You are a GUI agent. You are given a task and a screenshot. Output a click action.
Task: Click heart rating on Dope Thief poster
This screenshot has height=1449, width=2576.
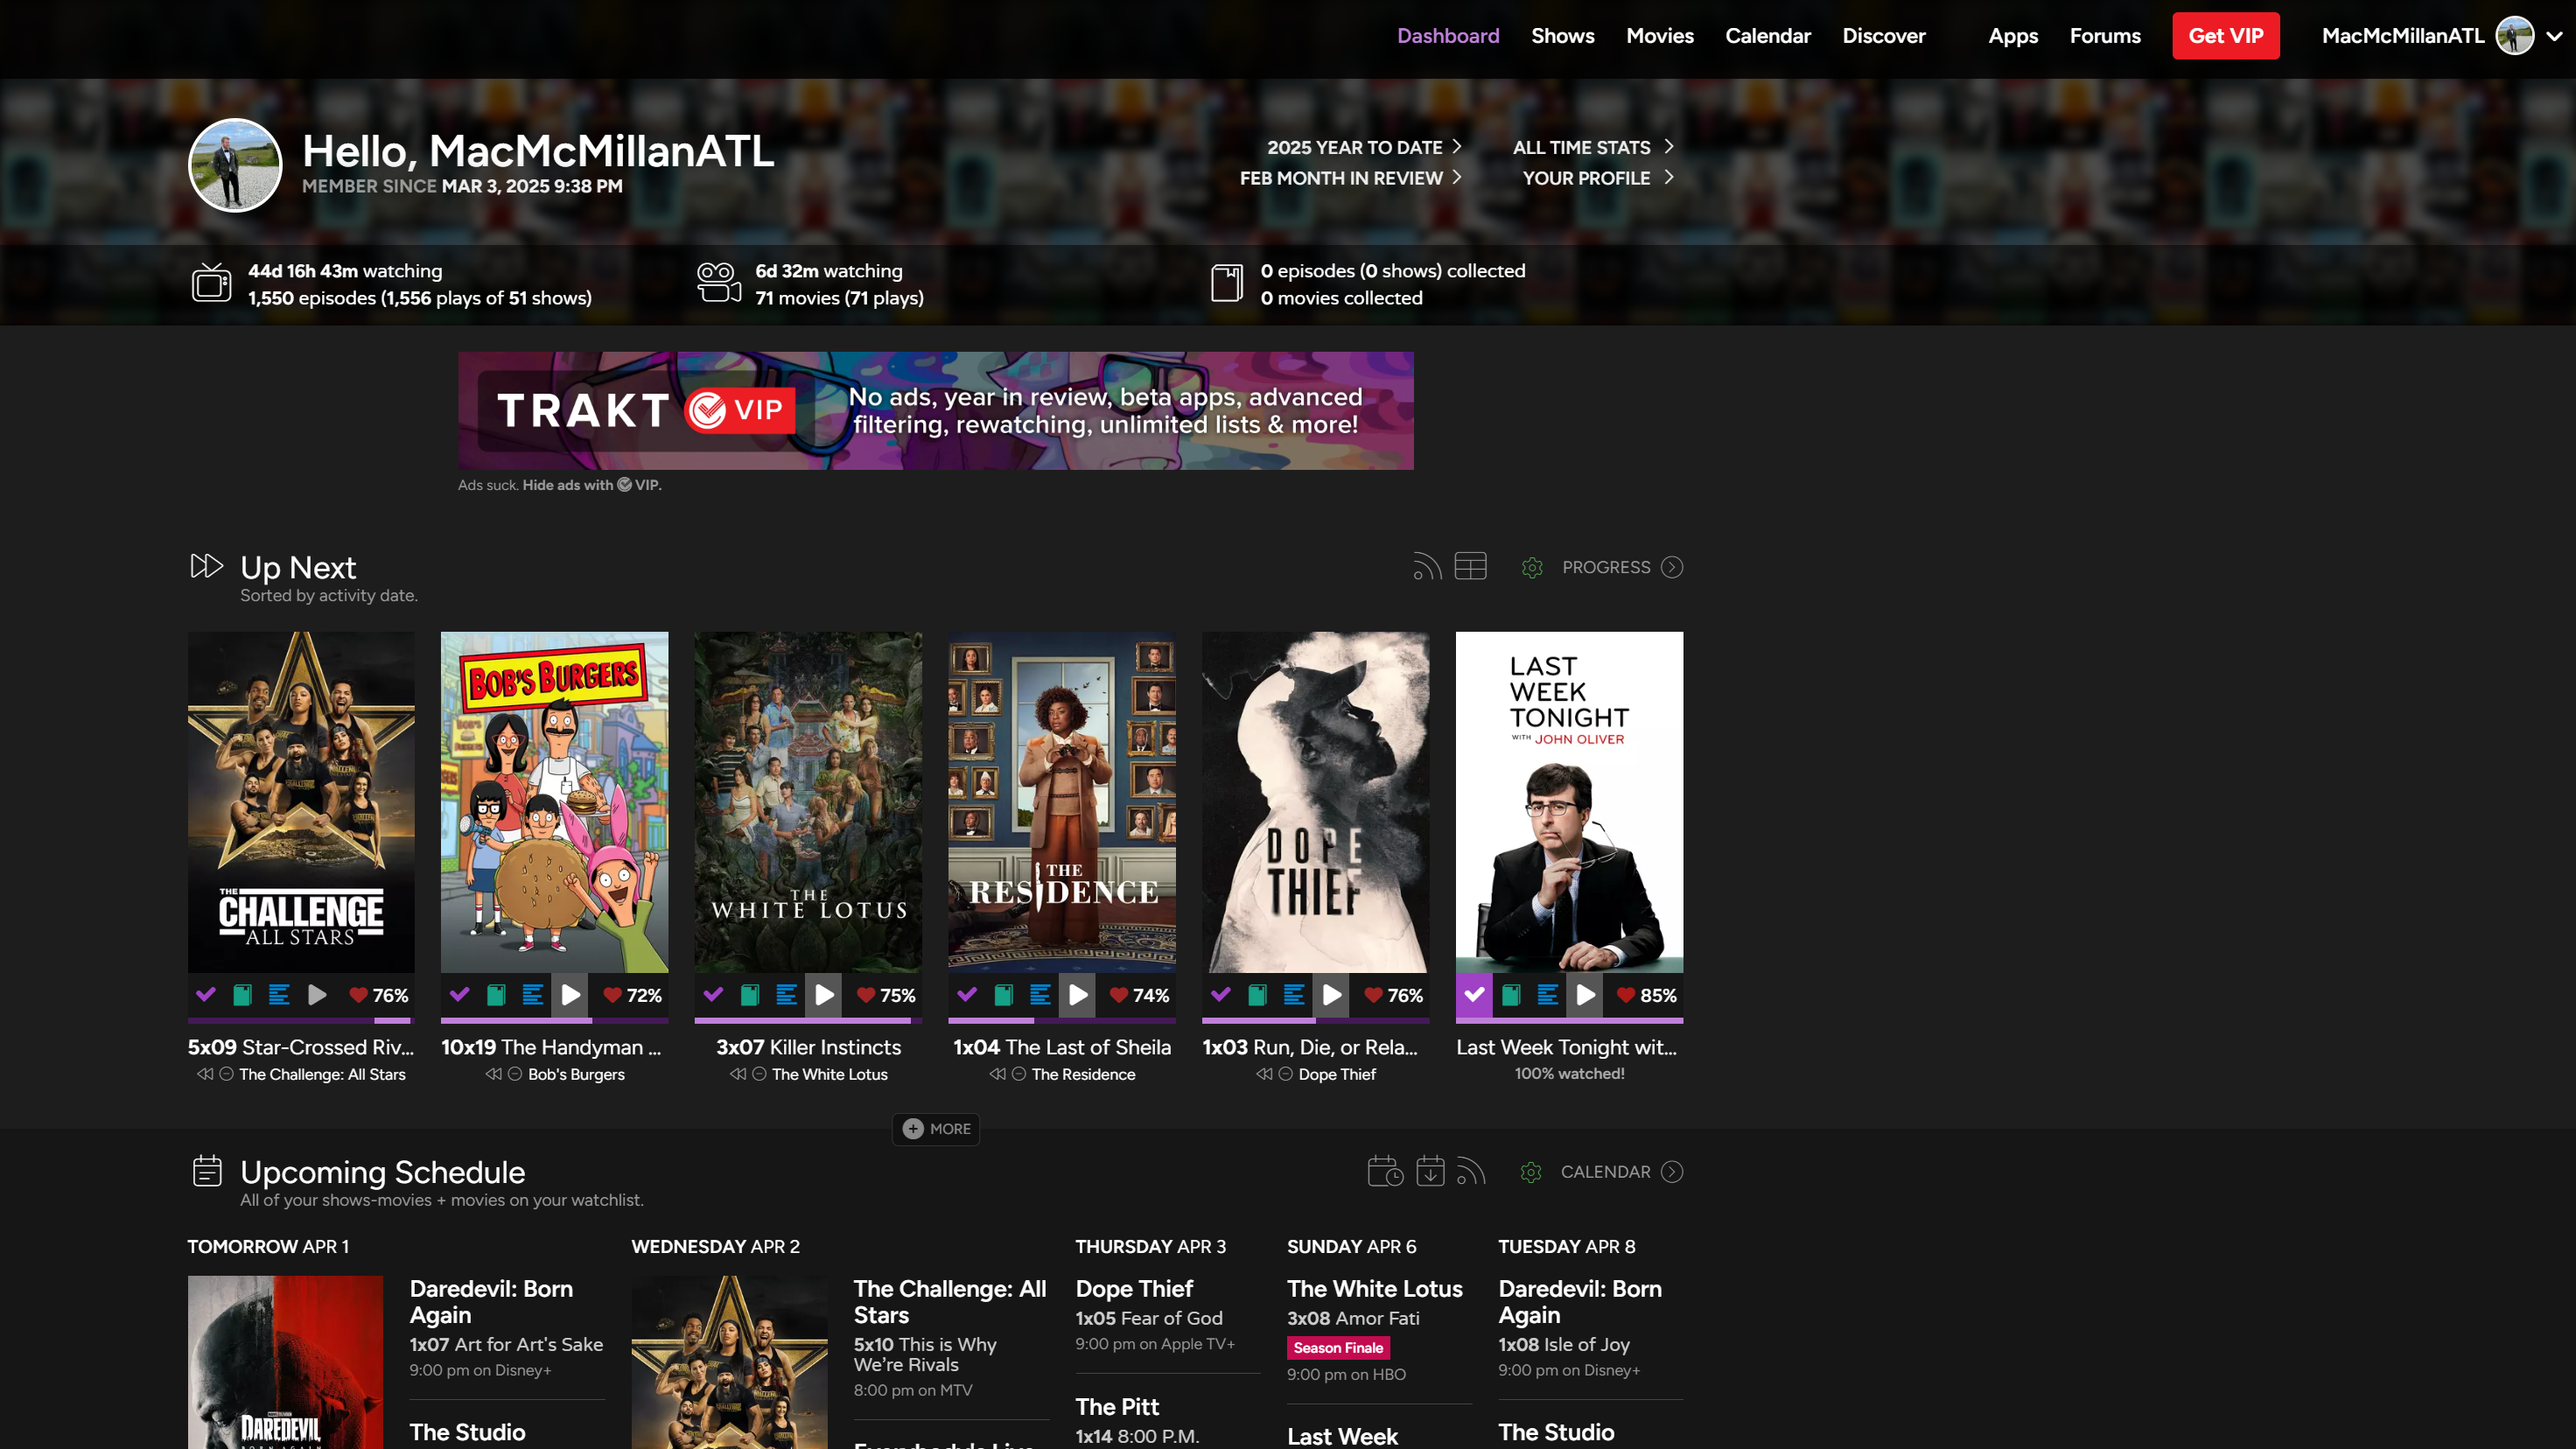tap(1373, 995)
